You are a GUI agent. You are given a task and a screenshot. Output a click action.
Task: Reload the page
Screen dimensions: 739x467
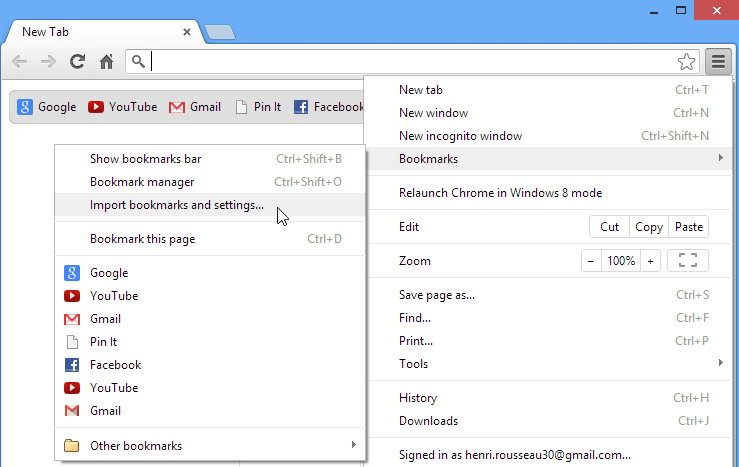coord(77,61)
